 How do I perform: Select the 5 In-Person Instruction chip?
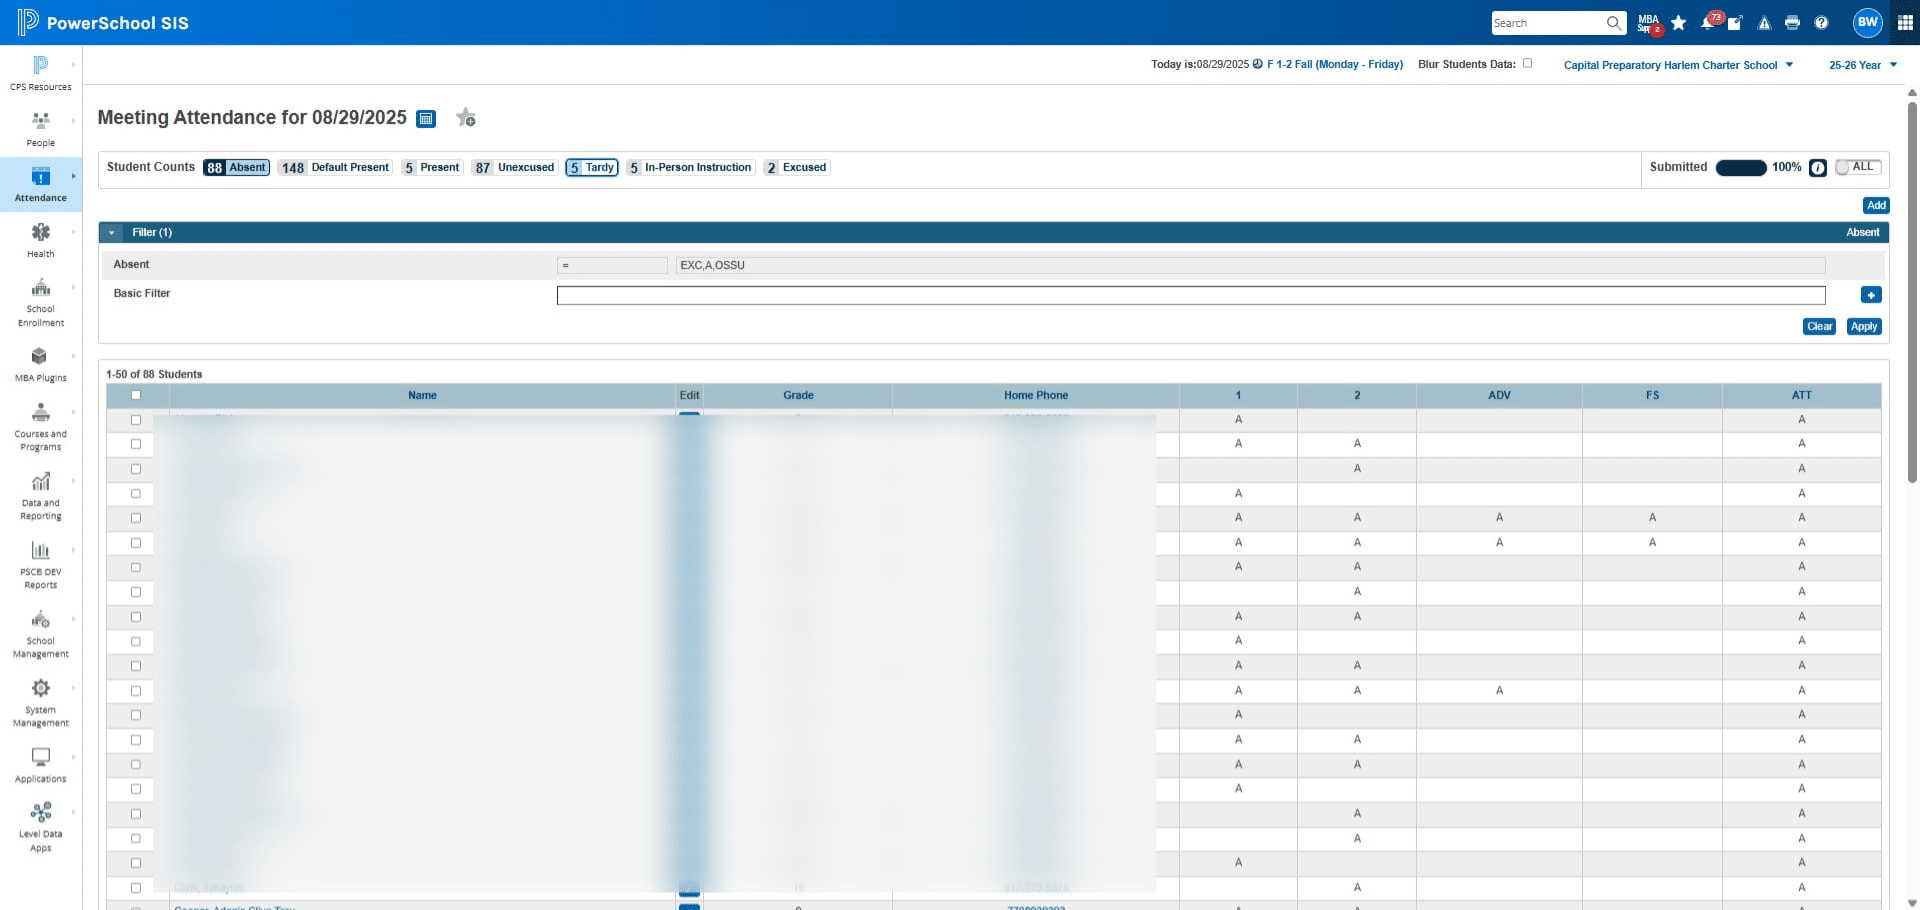[x=690, y=168]
